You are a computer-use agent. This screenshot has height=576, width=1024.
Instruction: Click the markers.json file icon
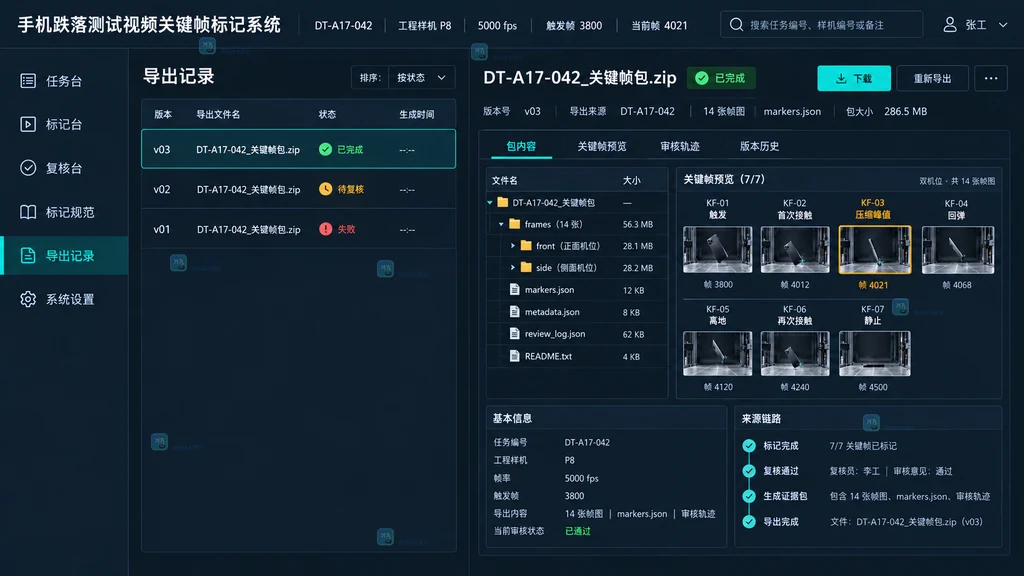point(515,289)
